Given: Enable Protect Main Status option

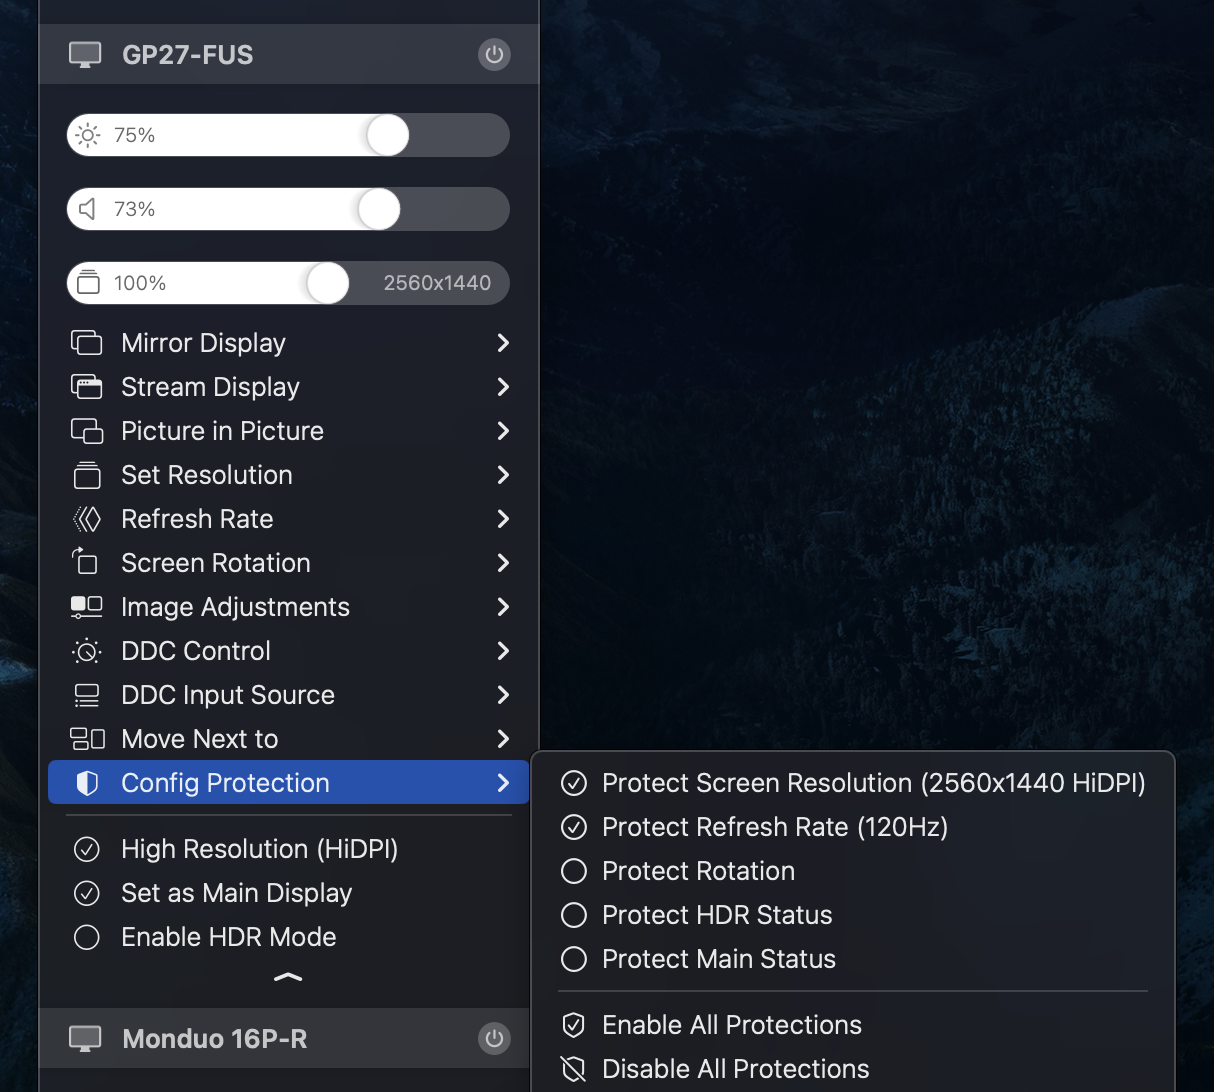Looking at the screenshot, I should coord(573,959).
